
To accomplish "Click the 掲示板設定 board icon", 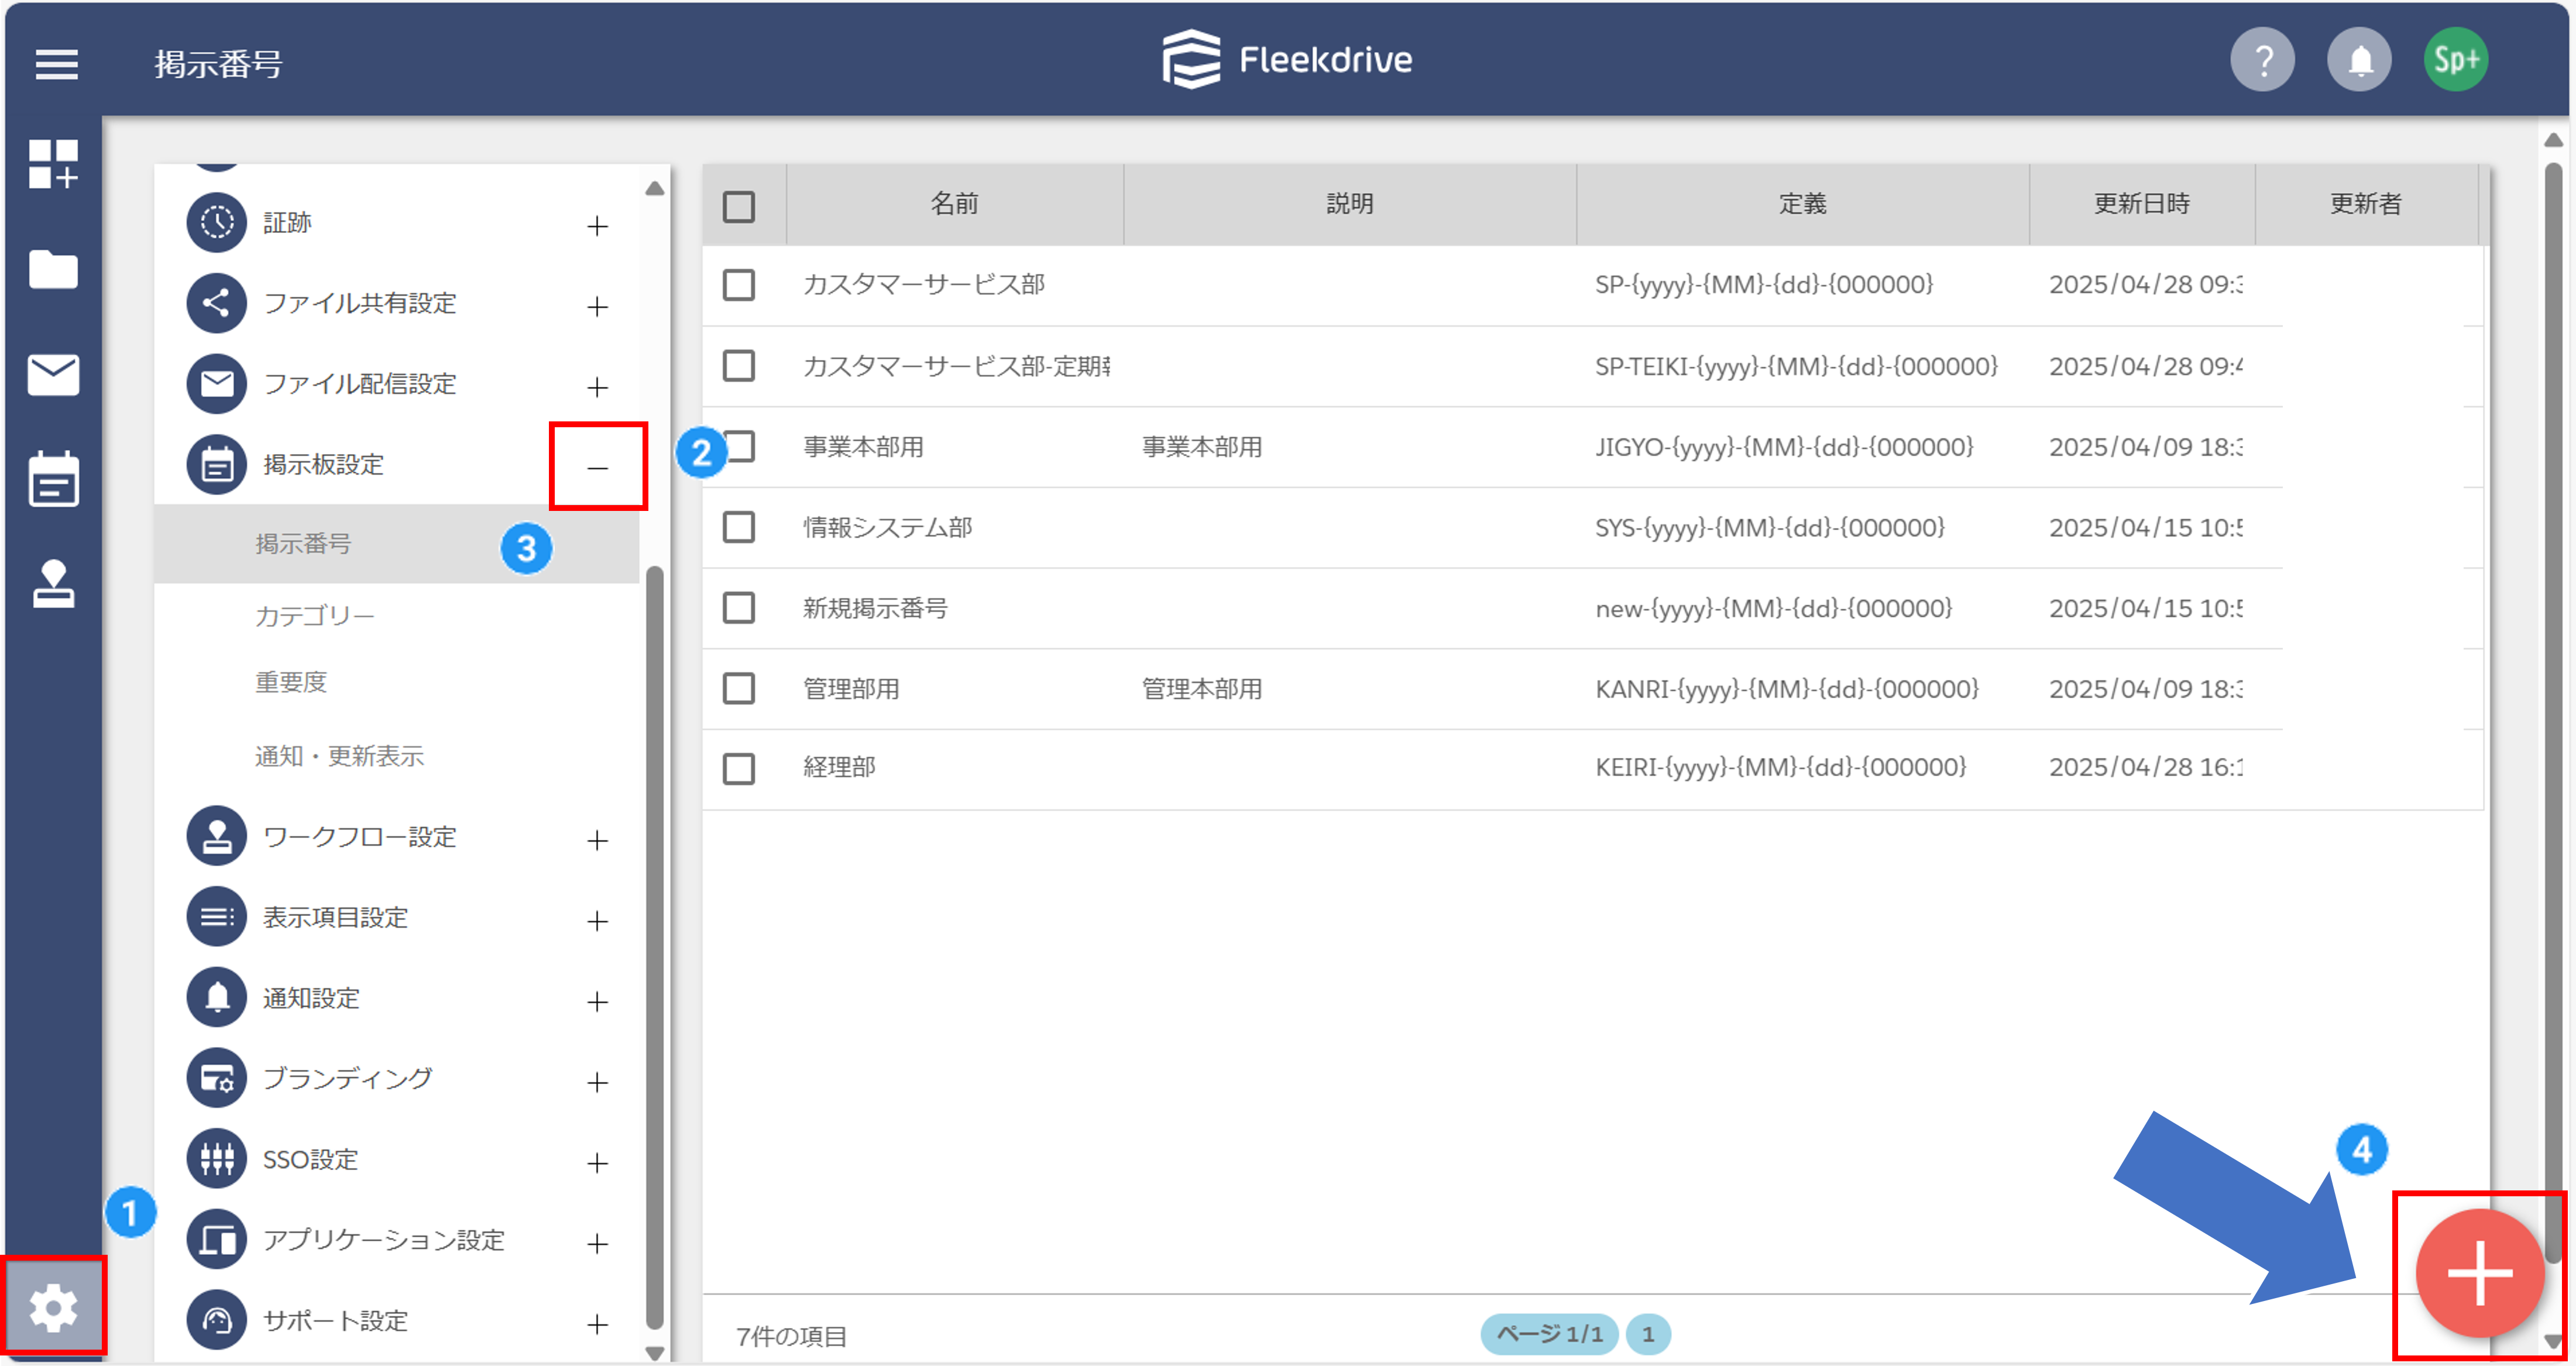I will pos(217,465).
